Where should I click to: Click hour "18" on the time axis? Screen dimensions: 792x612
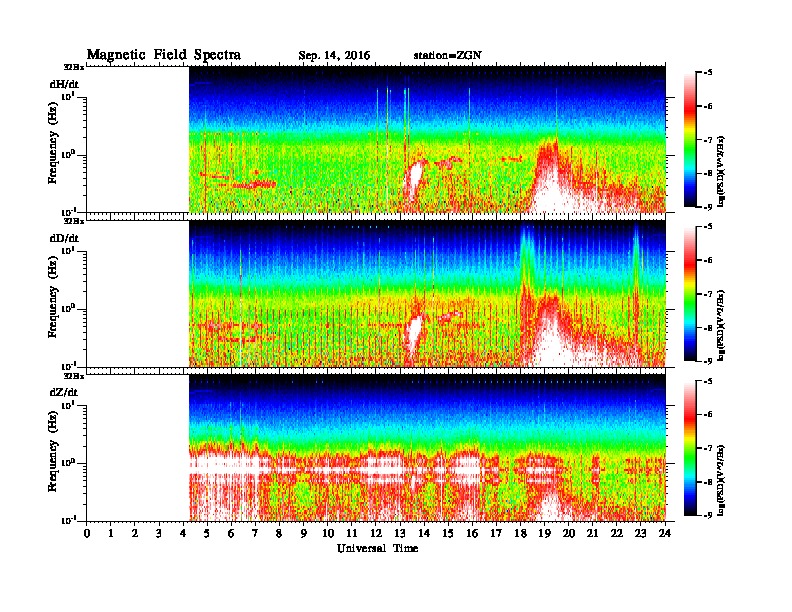point(520,534)
